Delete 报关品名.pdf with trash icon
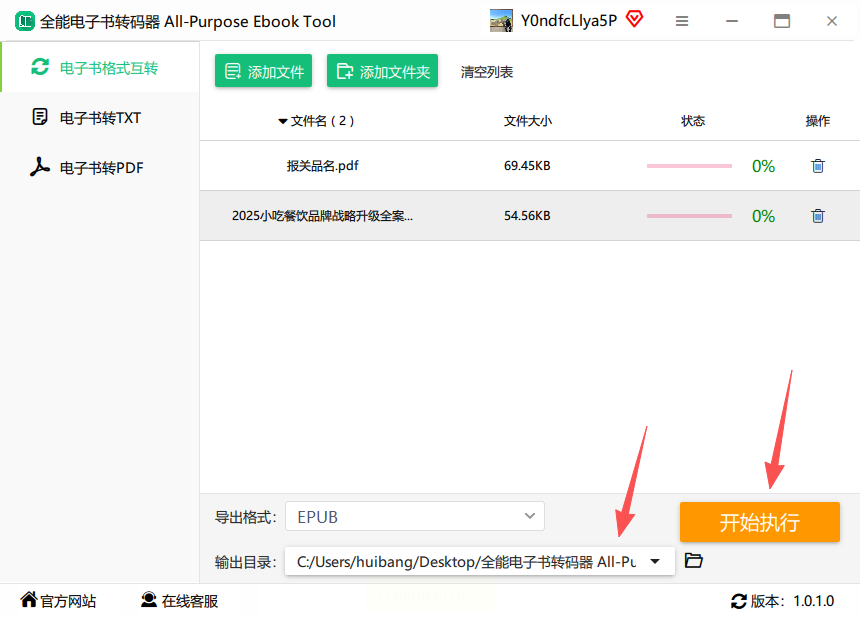 coord(818,166)
